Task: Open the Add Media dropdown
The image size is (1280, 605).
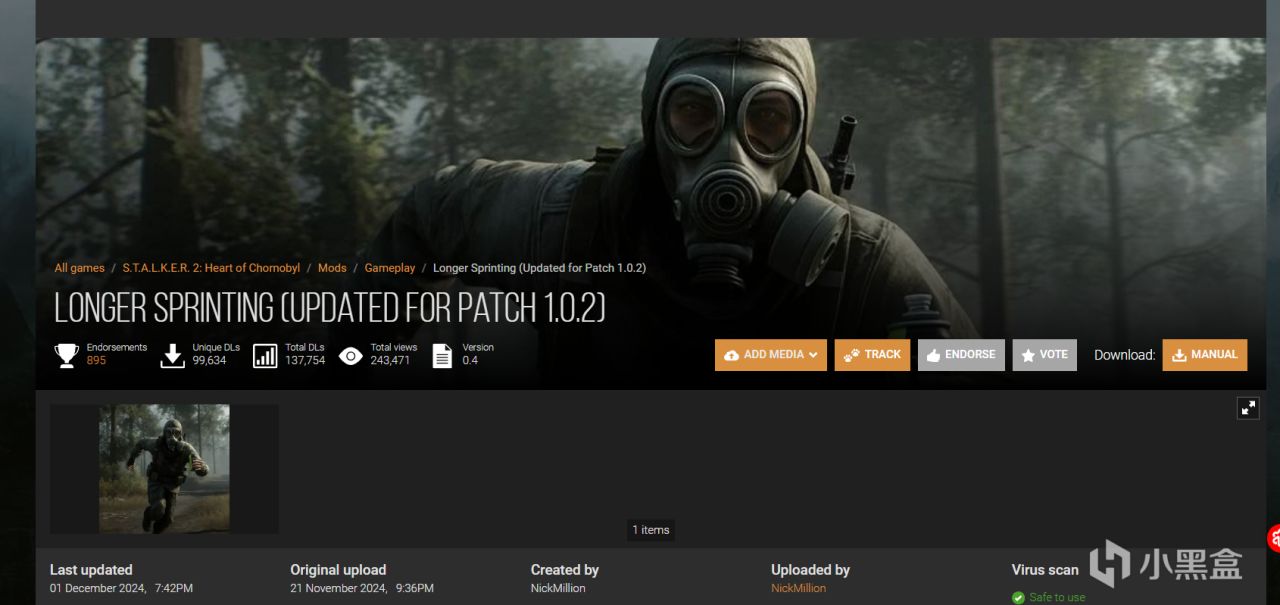Action: click(x=770, y=355)
